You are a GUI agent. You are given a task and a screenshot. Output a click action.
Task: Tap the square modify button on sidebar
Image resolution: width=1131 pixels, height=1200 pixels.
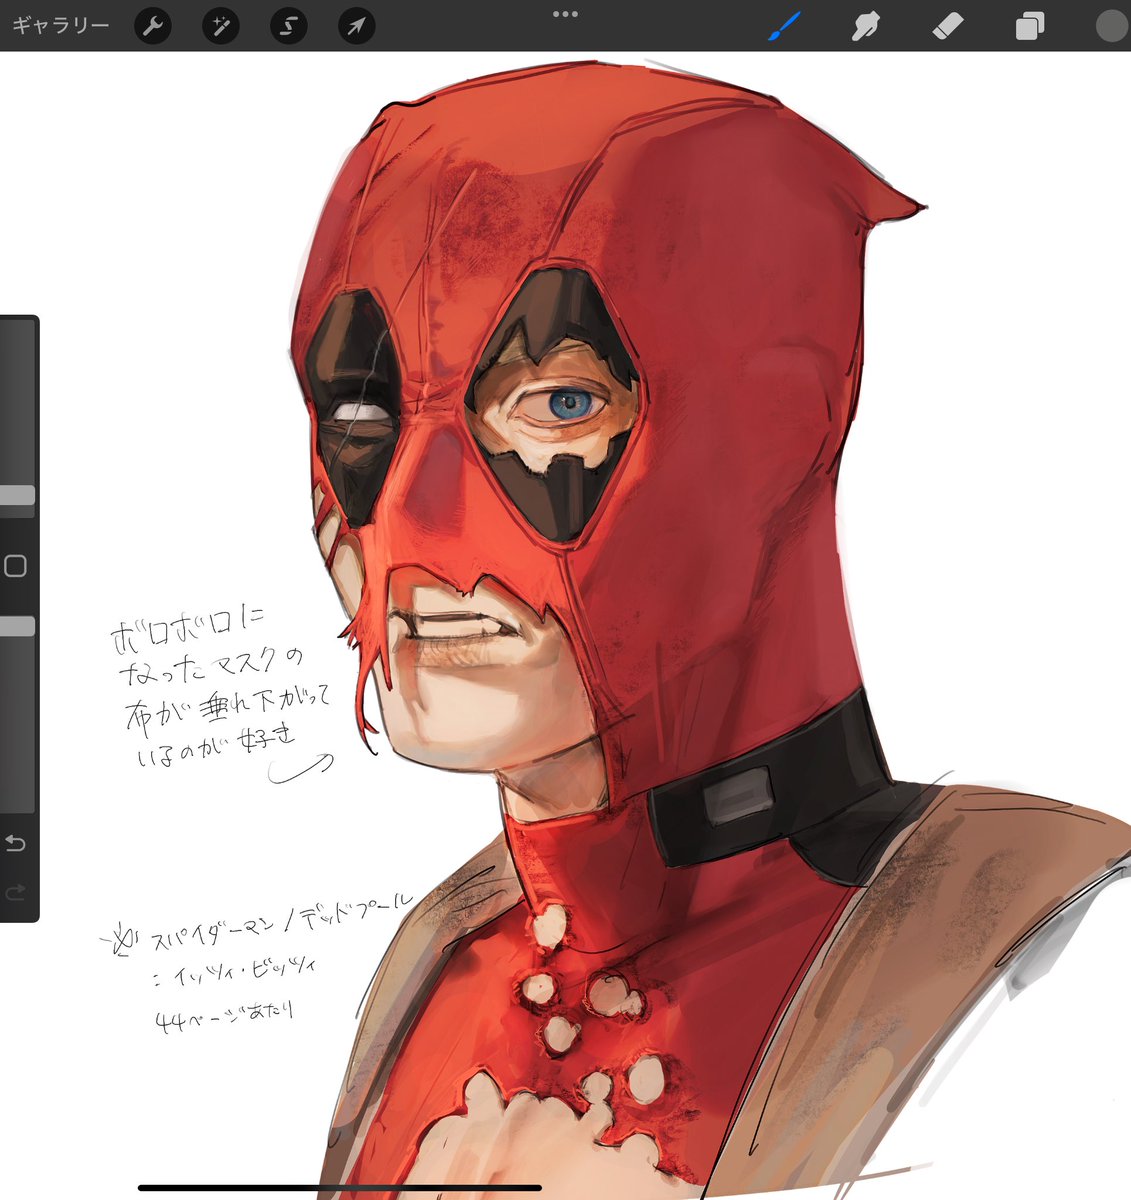pos(15,566)
